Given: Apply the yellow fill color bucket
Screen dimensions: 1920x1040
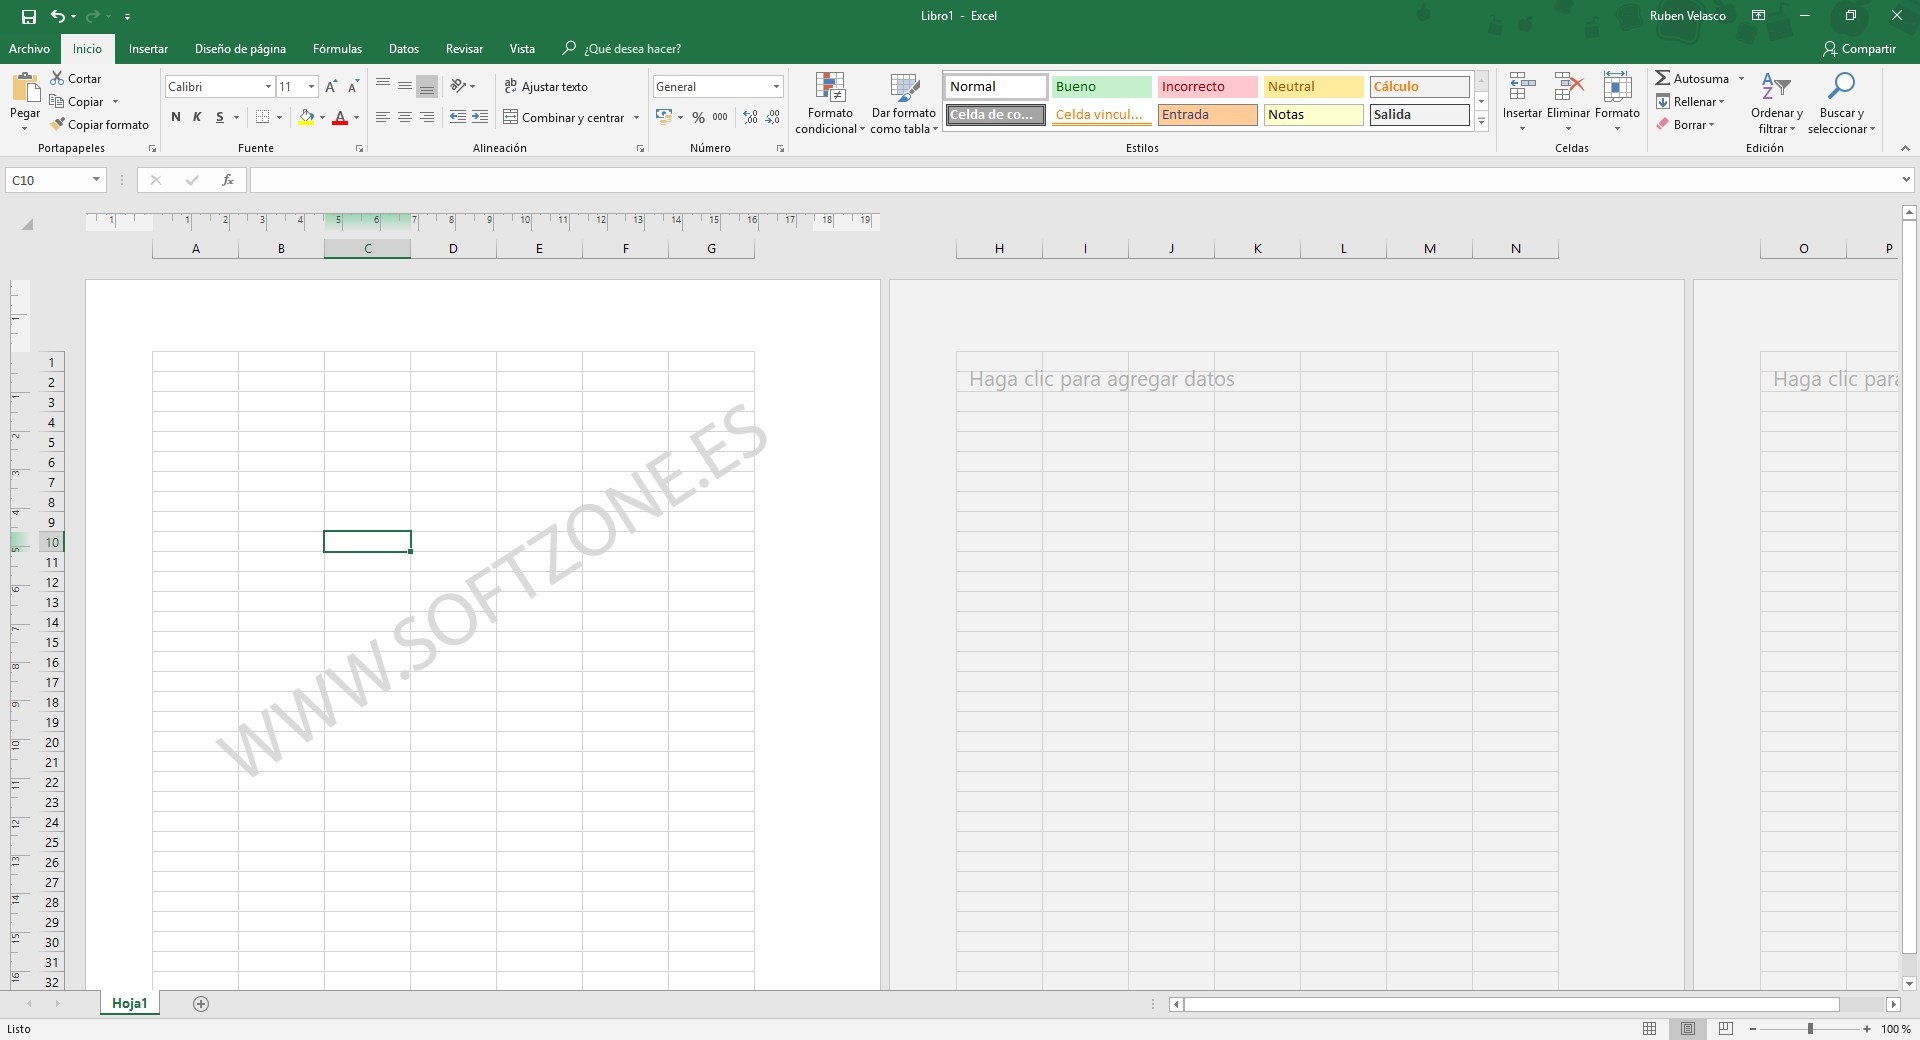Looking at the screenshot, I should (x=307, y=118).
